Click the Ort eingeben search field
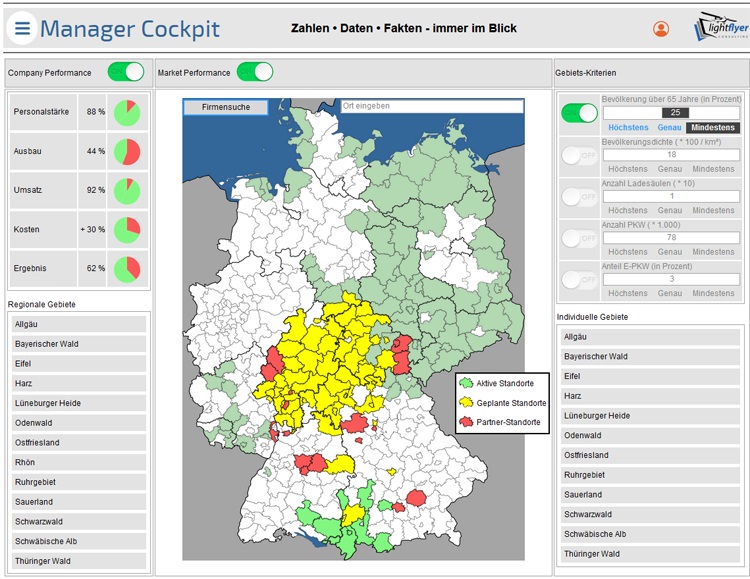 431,106
